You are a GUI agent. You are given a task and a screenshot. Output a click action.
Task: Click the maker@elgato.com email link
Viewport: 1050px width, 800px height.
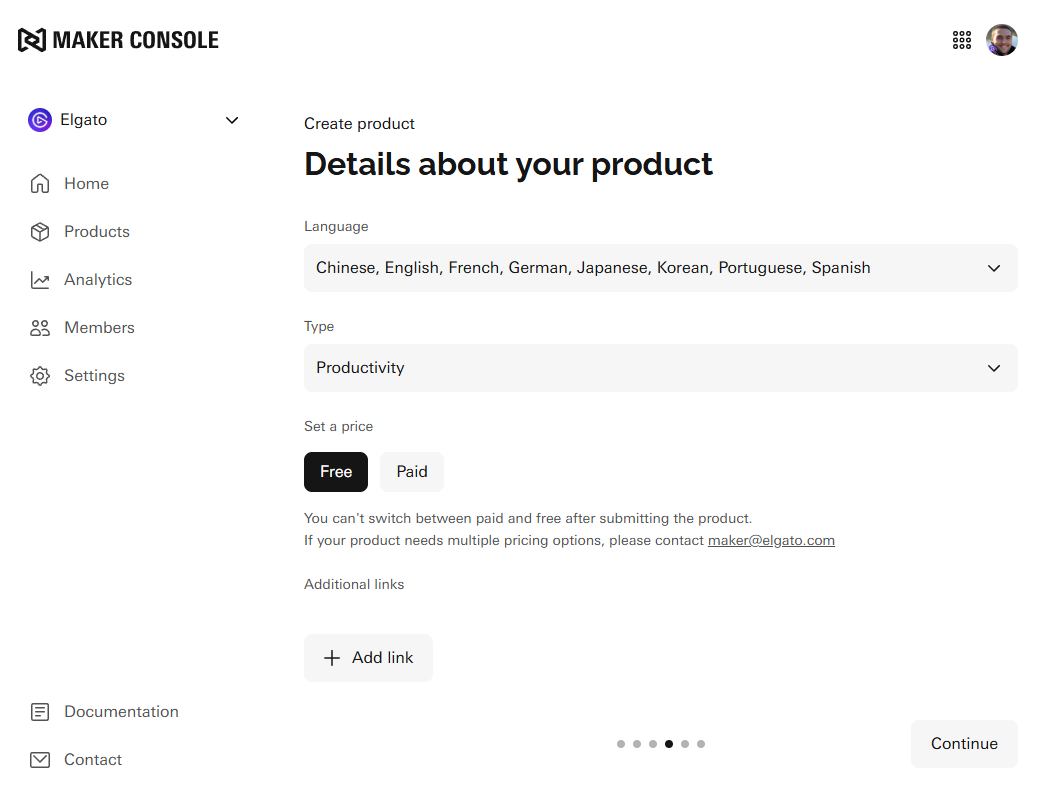(771, 540)
